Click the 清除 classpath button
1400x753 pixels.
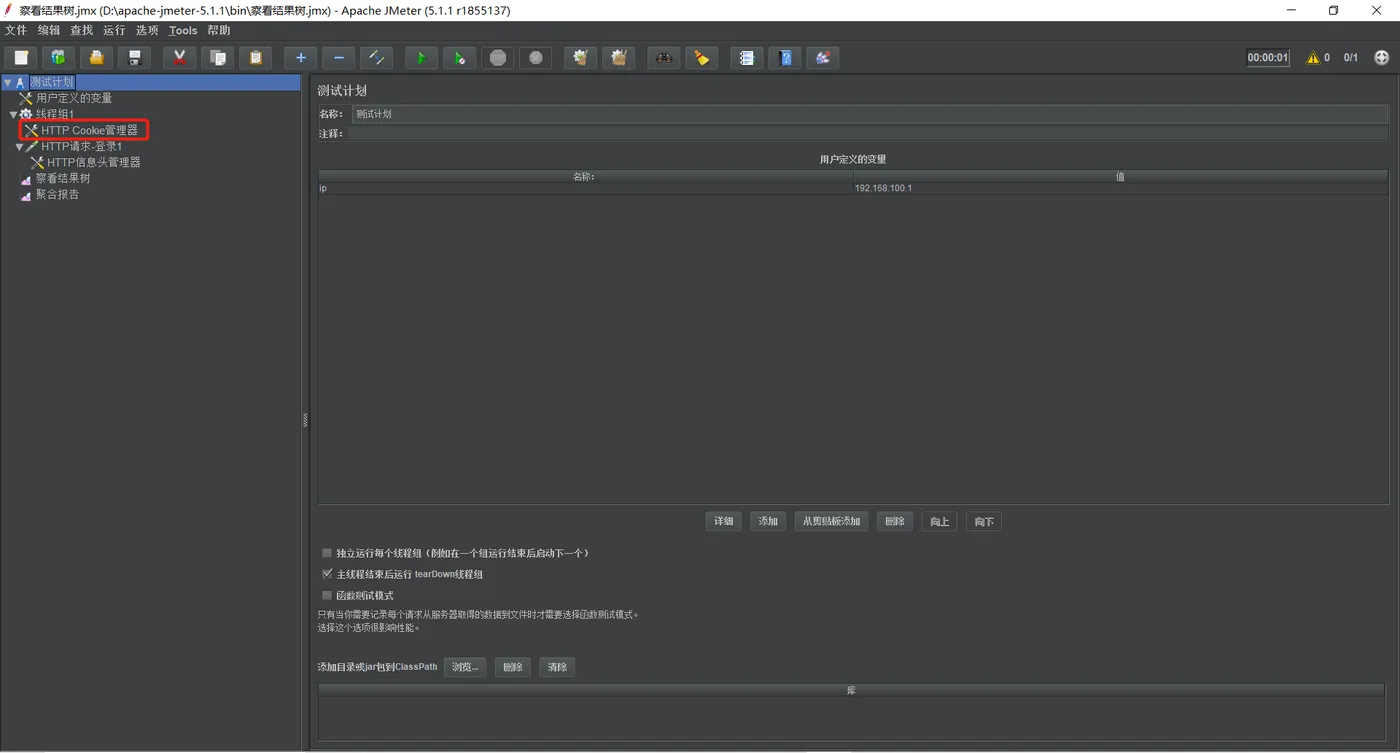coord(557,667)
